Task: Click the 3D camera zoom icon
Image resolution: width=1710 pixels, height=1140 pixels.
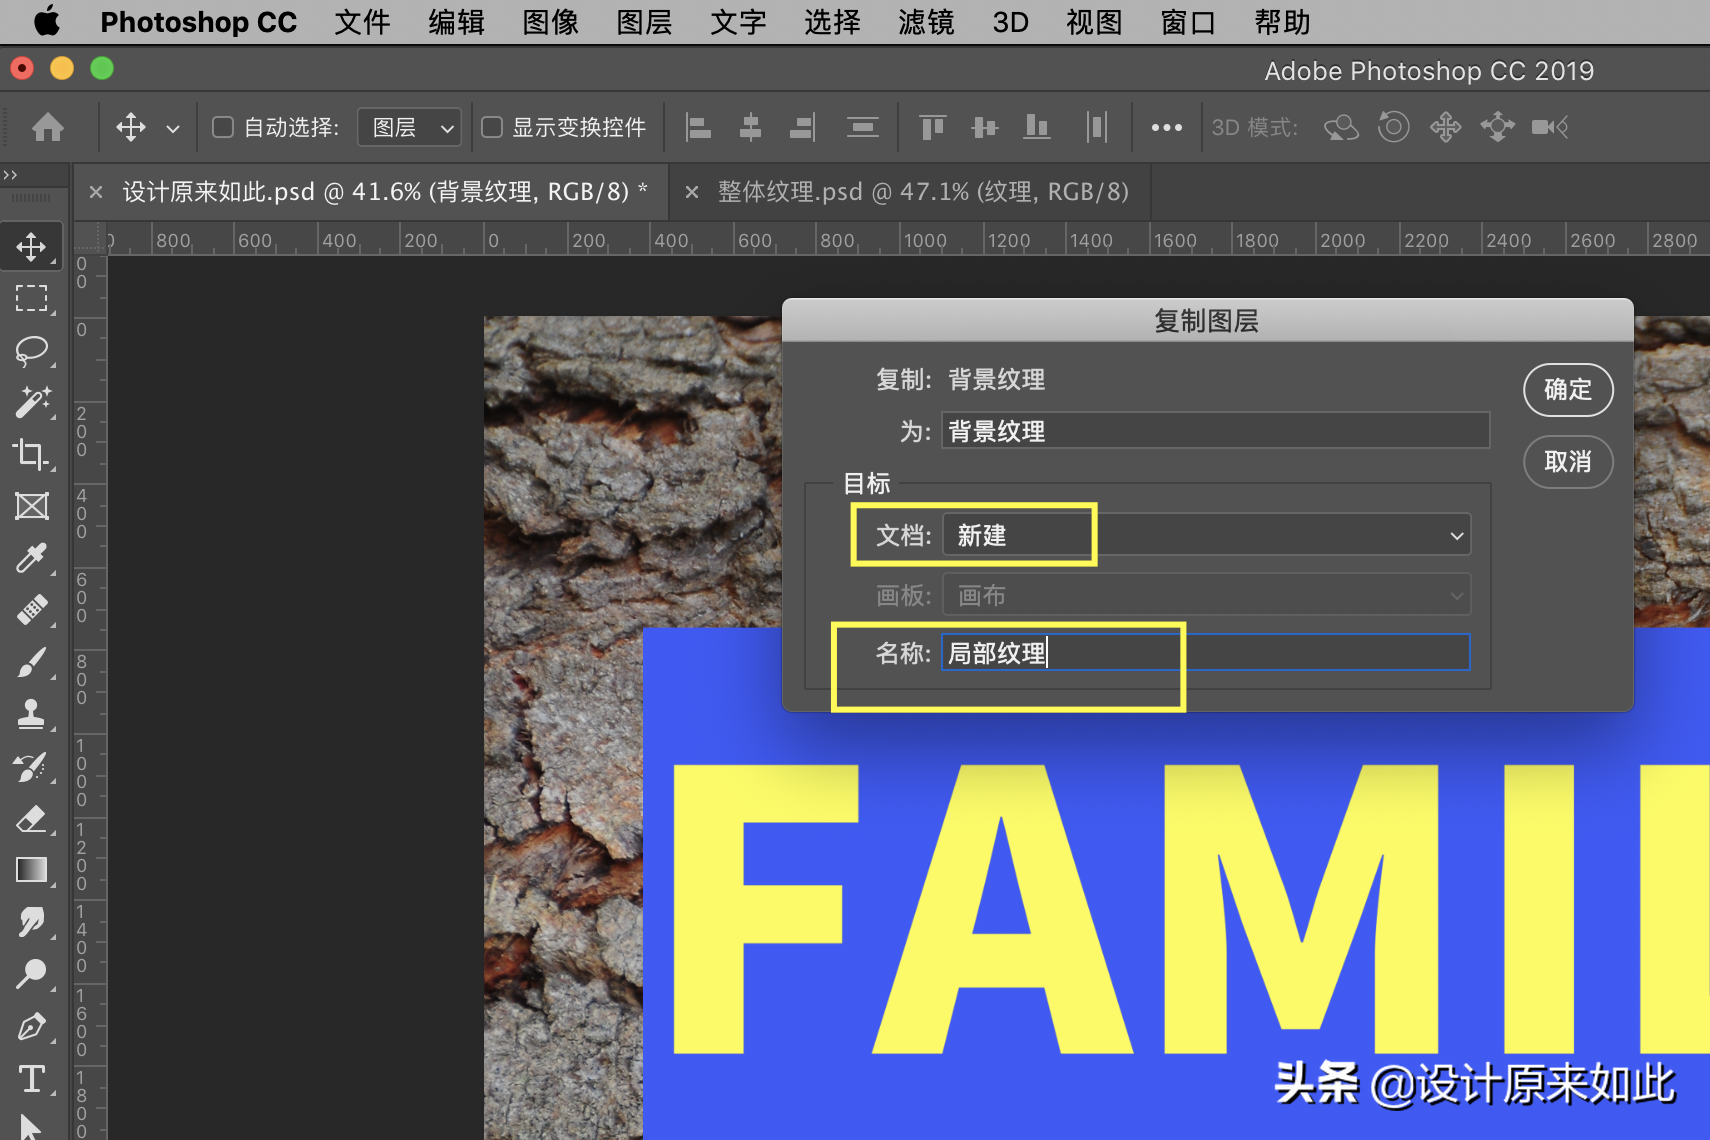Action: click(x=1549, y=127)
